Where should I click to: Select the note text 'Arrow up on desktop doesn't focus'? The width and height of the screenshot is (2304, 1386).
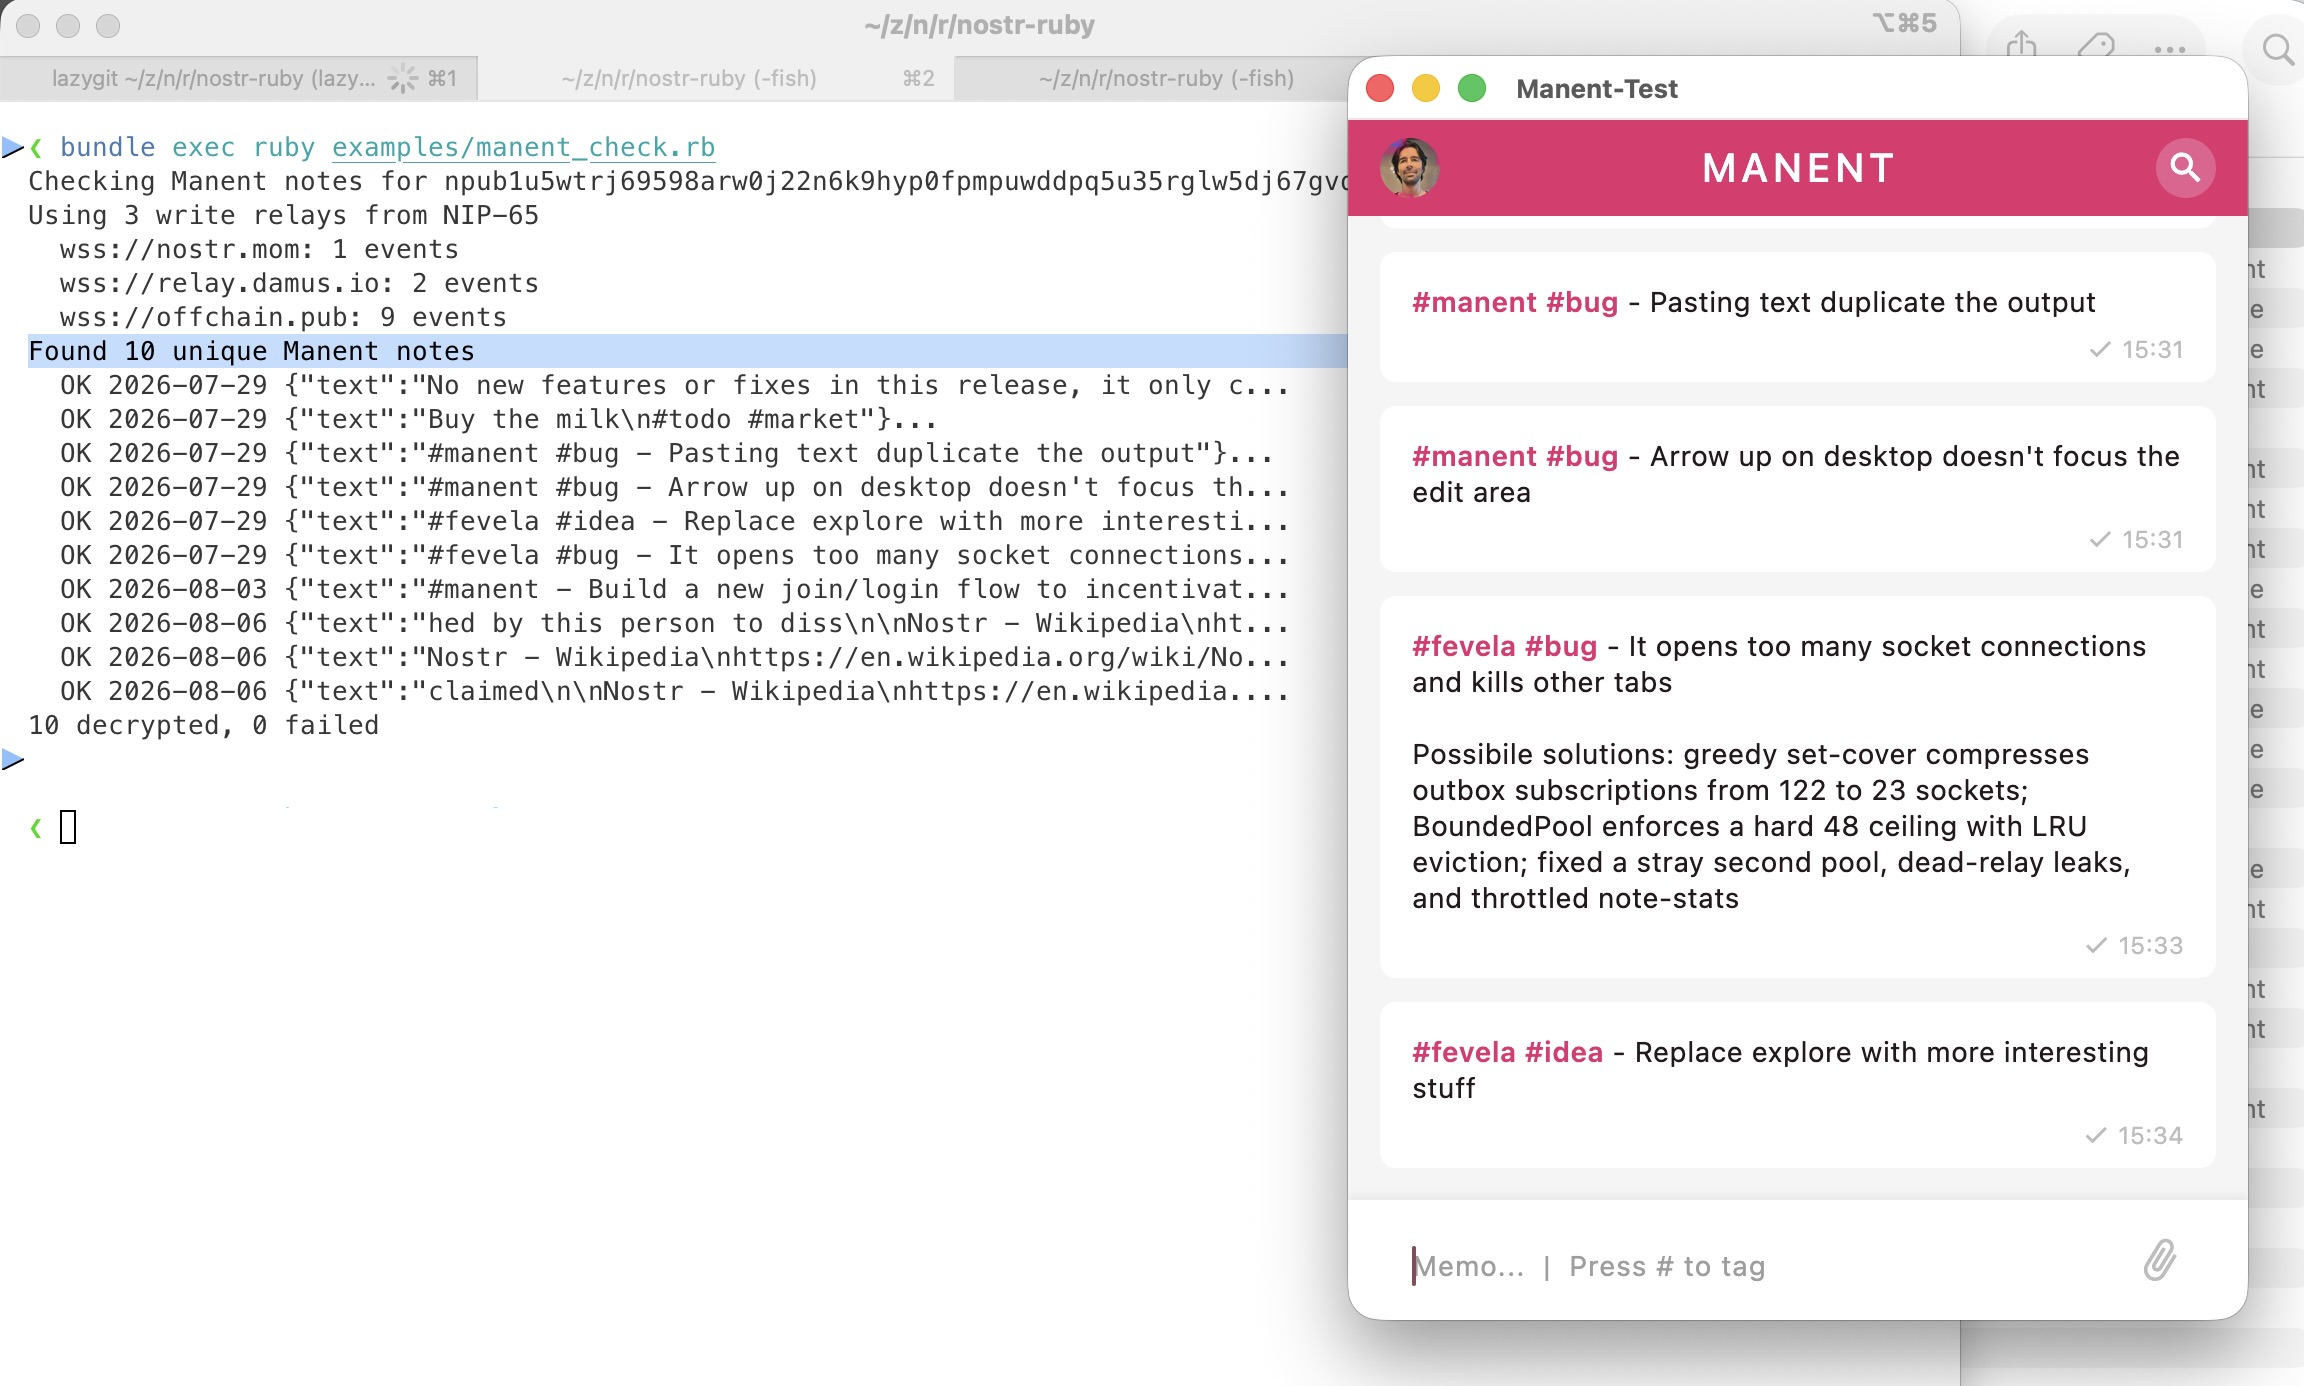(x=1878, y=456)
